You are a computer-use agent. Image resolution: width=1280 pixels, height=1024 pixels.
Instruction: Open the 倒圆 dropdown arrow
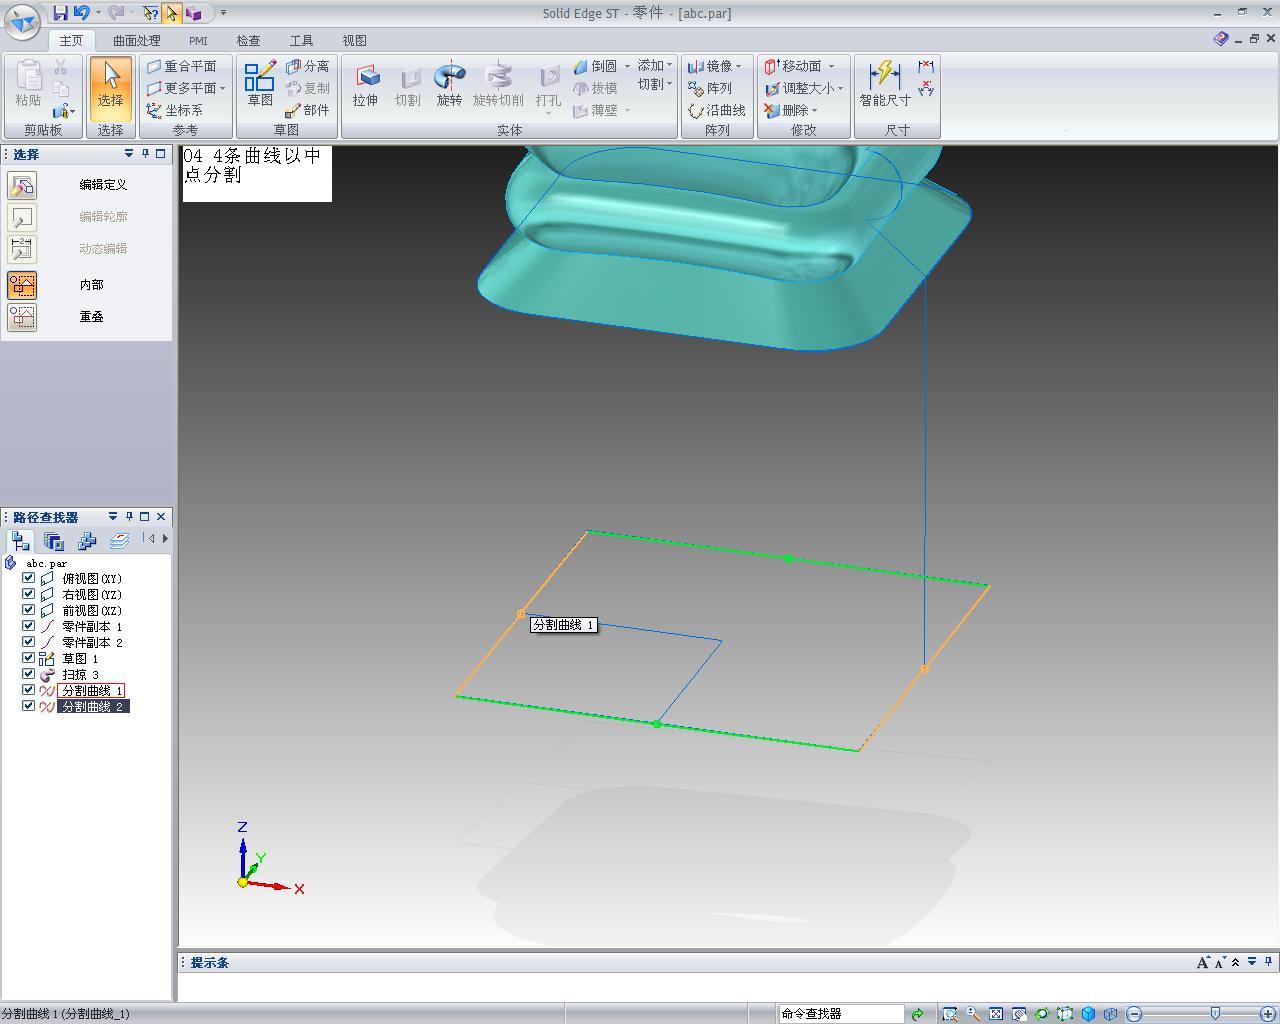point(627,66)
